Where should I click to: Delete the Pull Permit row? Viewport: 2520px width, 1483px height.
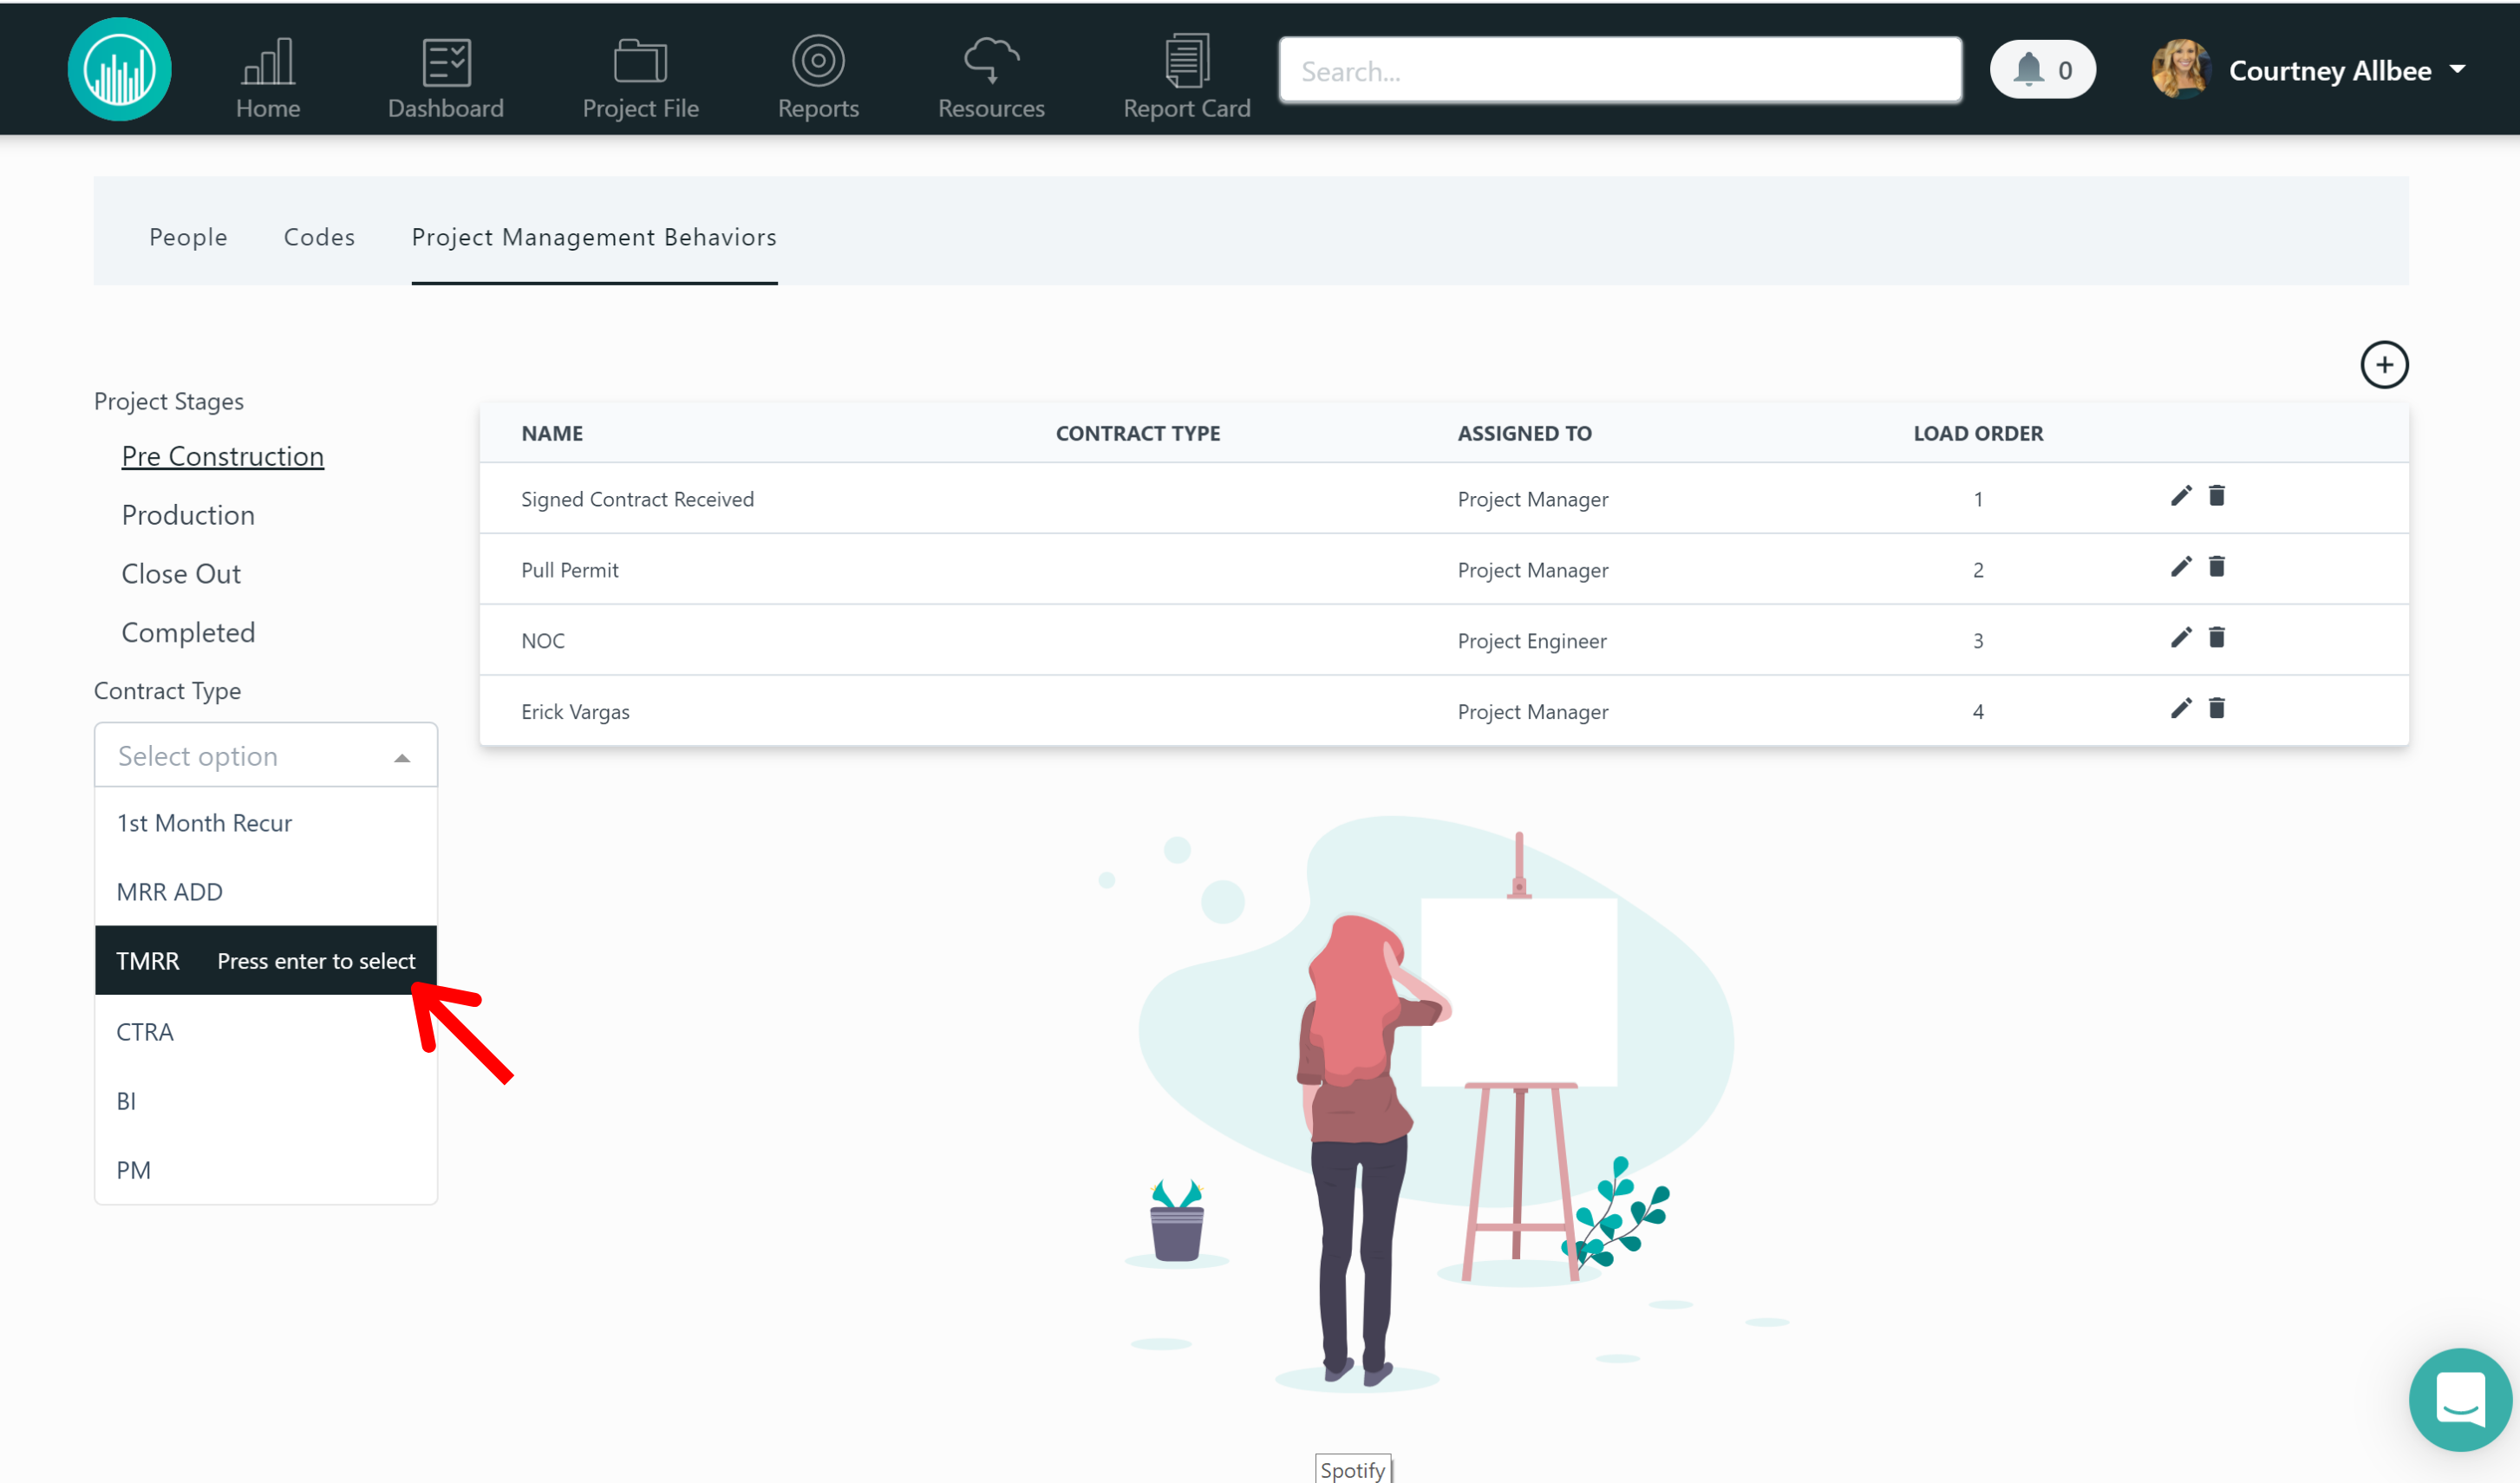coord(2216,567)
